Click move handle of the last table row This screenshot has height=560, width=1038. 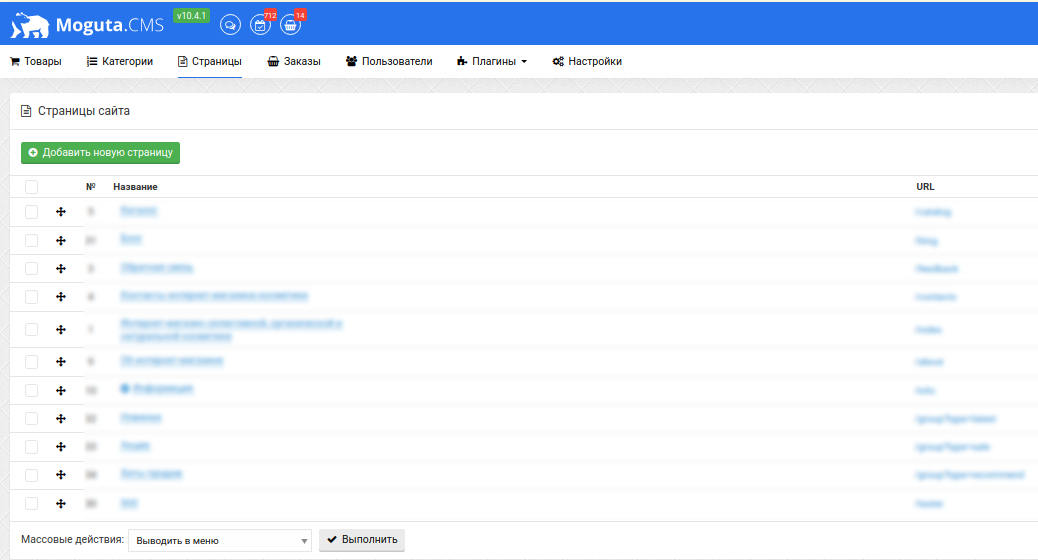(61, 504)
